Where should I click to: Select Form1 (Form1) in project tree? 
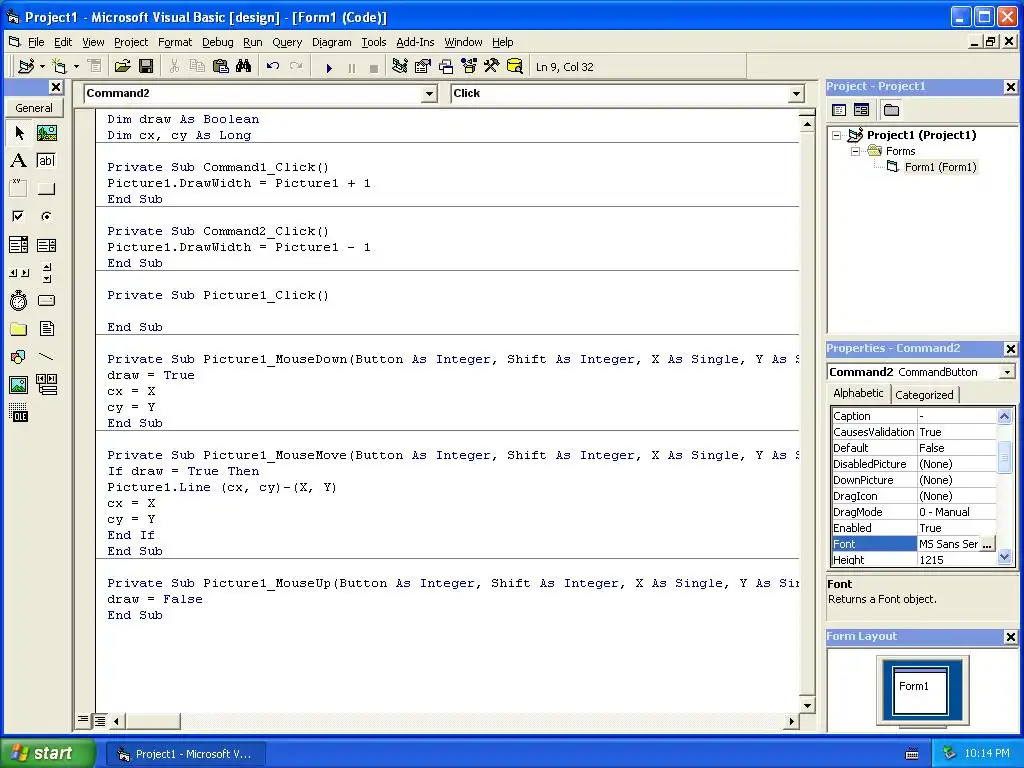pos(940,167)
